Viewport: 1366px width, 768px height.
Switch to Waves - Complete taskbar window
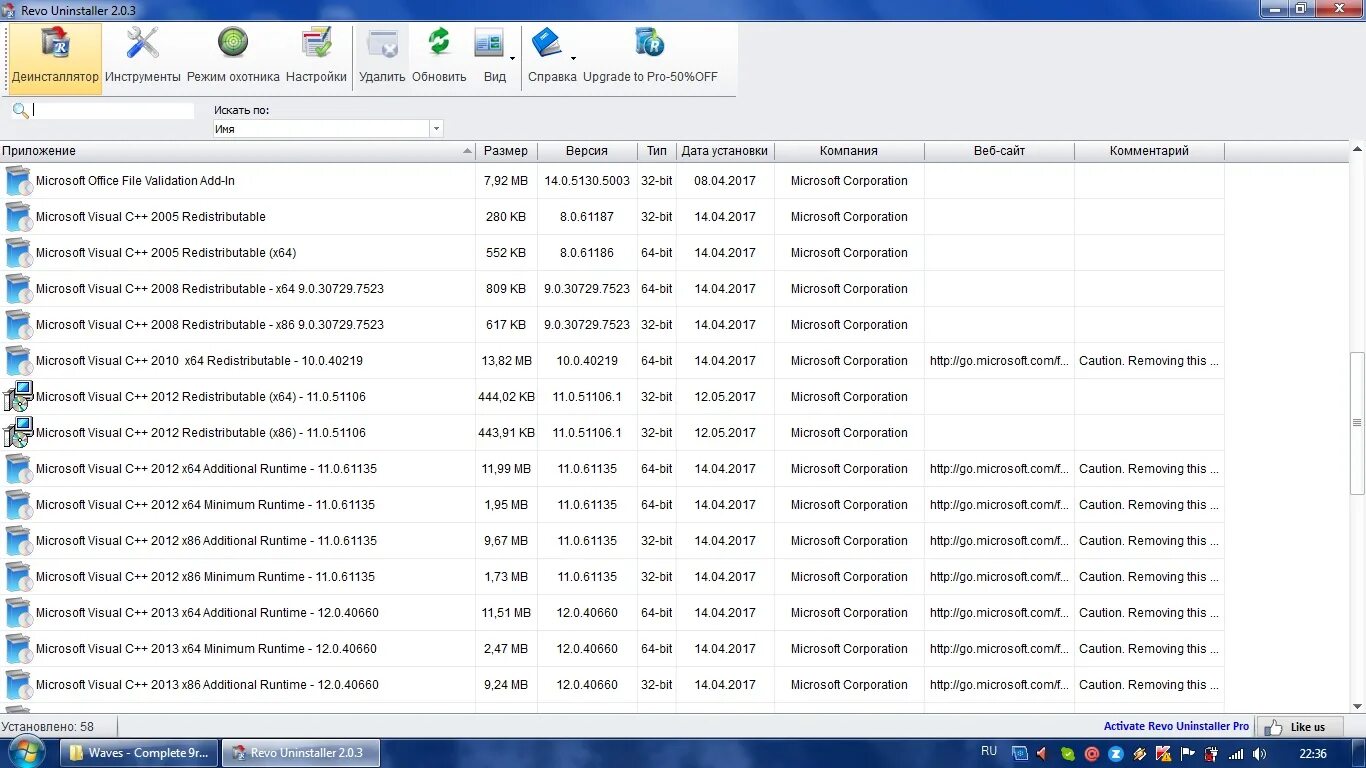pyautogui.click(x=138, y=753)
